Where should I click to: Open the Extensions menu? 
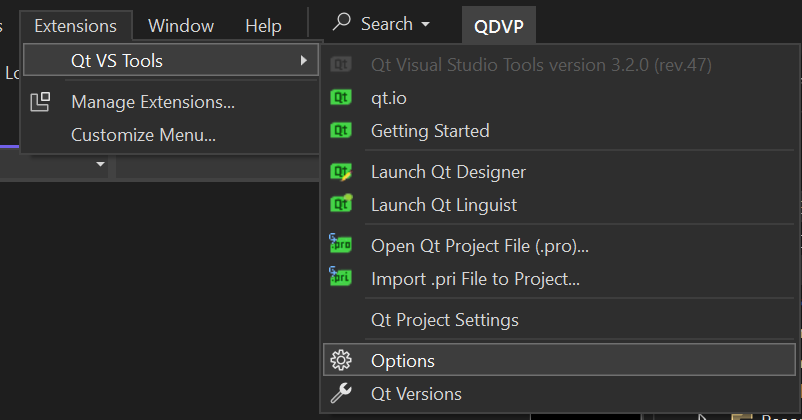75,25
